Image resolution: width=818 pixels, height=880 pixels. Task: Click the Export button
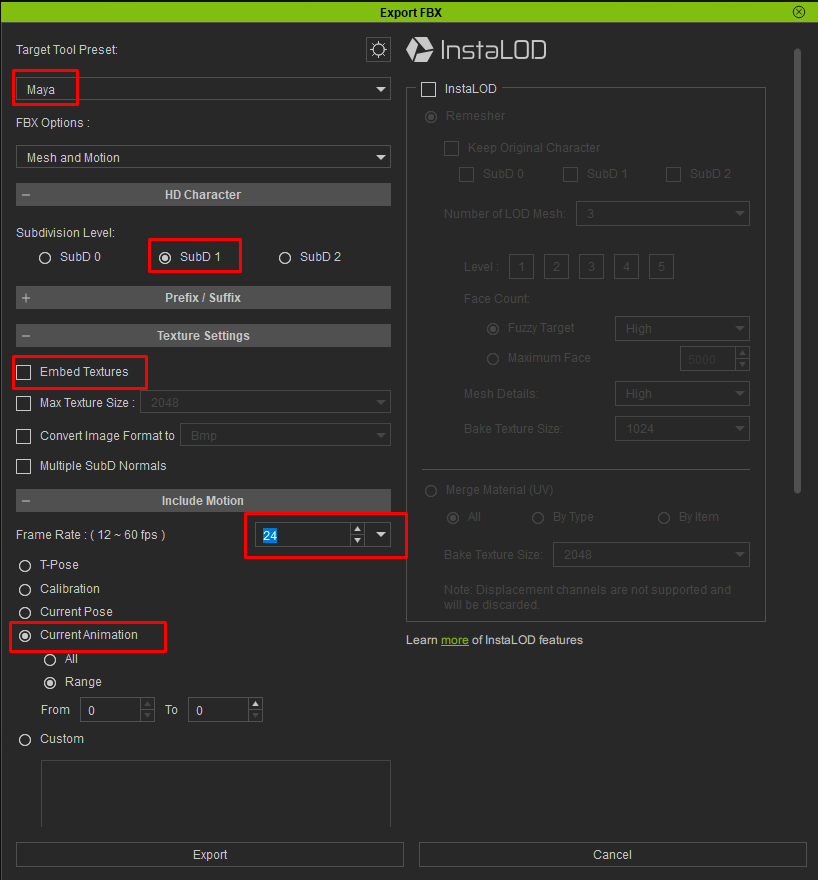[210, 855]
